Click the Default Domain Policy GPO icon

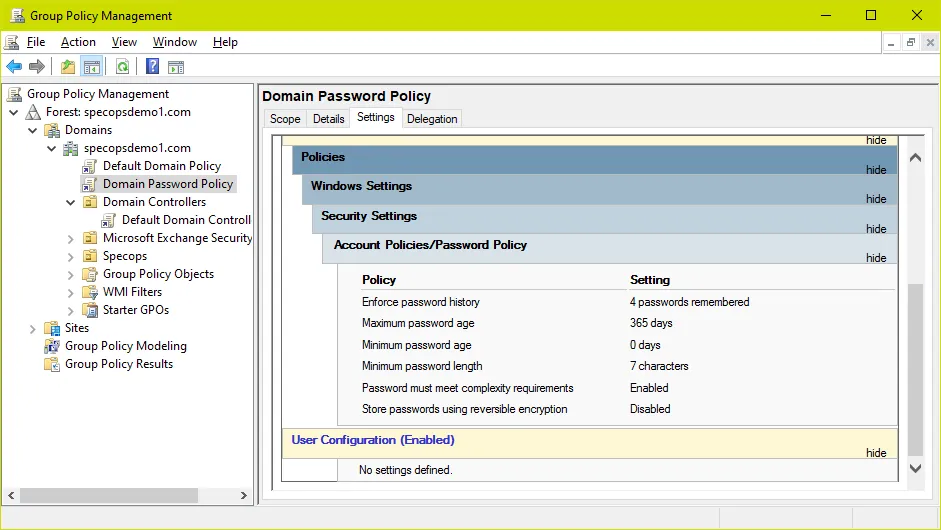coord(89,166)
